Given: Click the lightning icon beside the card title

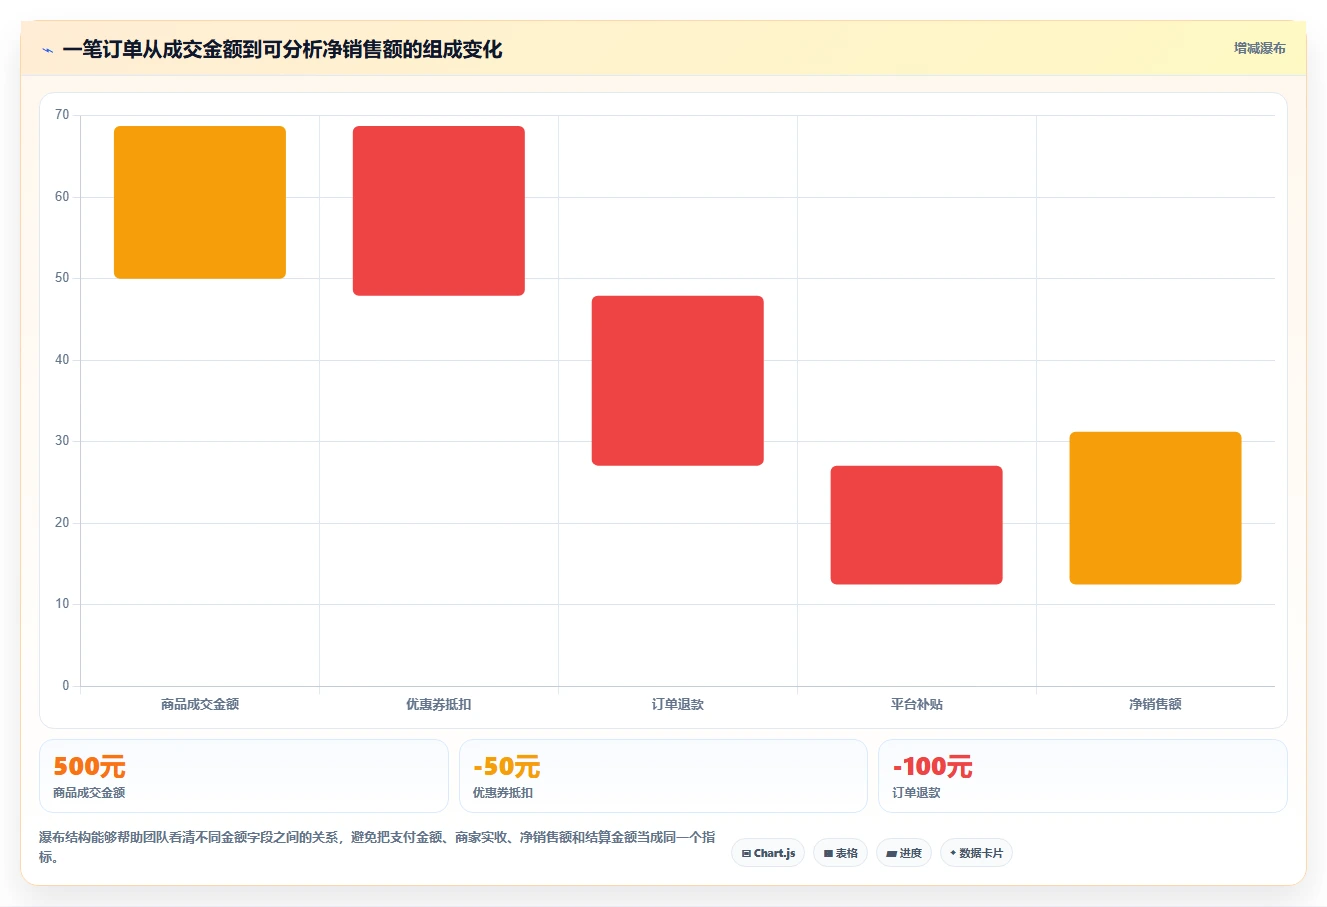Looking at the screenshot, I should tap(47, 50).
